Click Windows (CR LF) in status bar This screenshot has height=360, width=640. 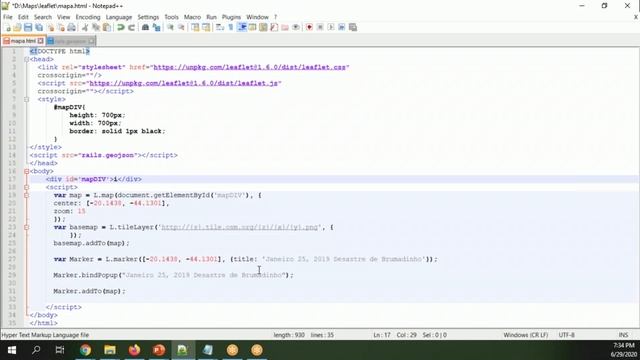tap(525, 335)
